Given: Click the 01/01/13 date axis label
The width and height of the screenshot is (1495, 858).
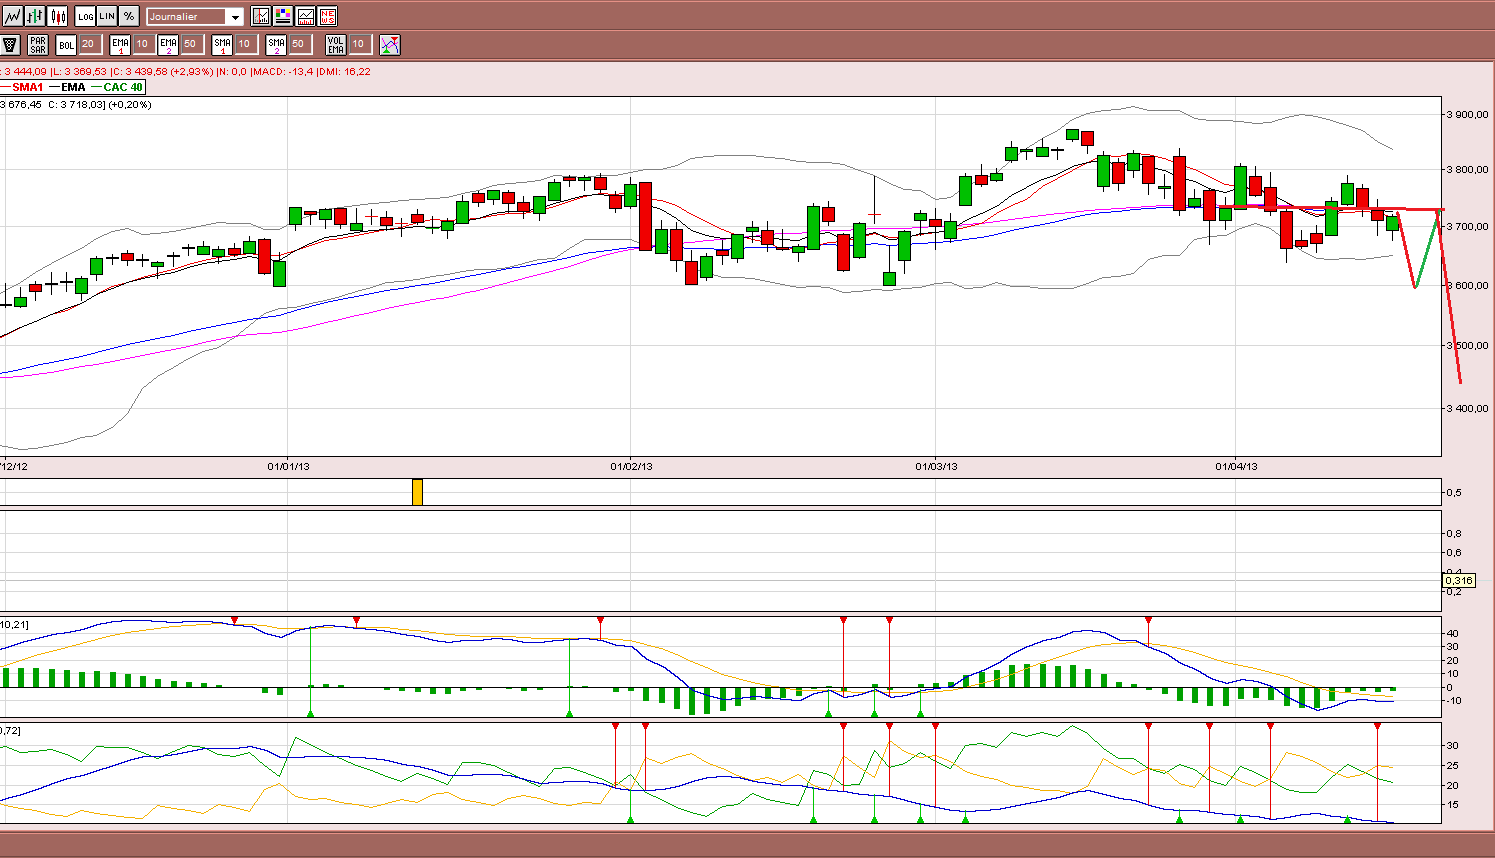Looking at the screenshot, I should [x=288, y=466].
